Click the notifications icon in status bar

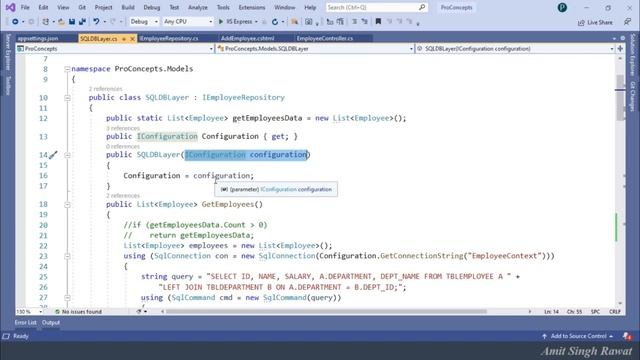click(627, 336)
